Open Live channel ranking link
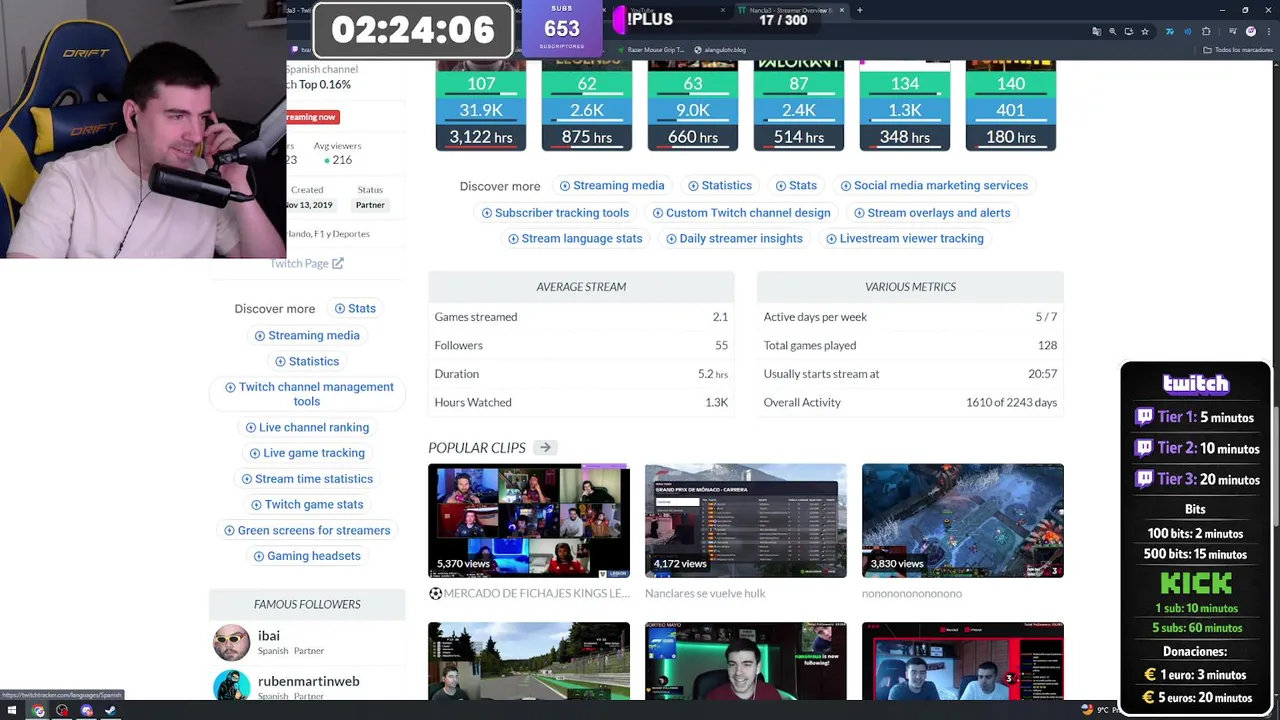Screen dimensions: 1280x720 pyautogui.click(x=307, y=427)
